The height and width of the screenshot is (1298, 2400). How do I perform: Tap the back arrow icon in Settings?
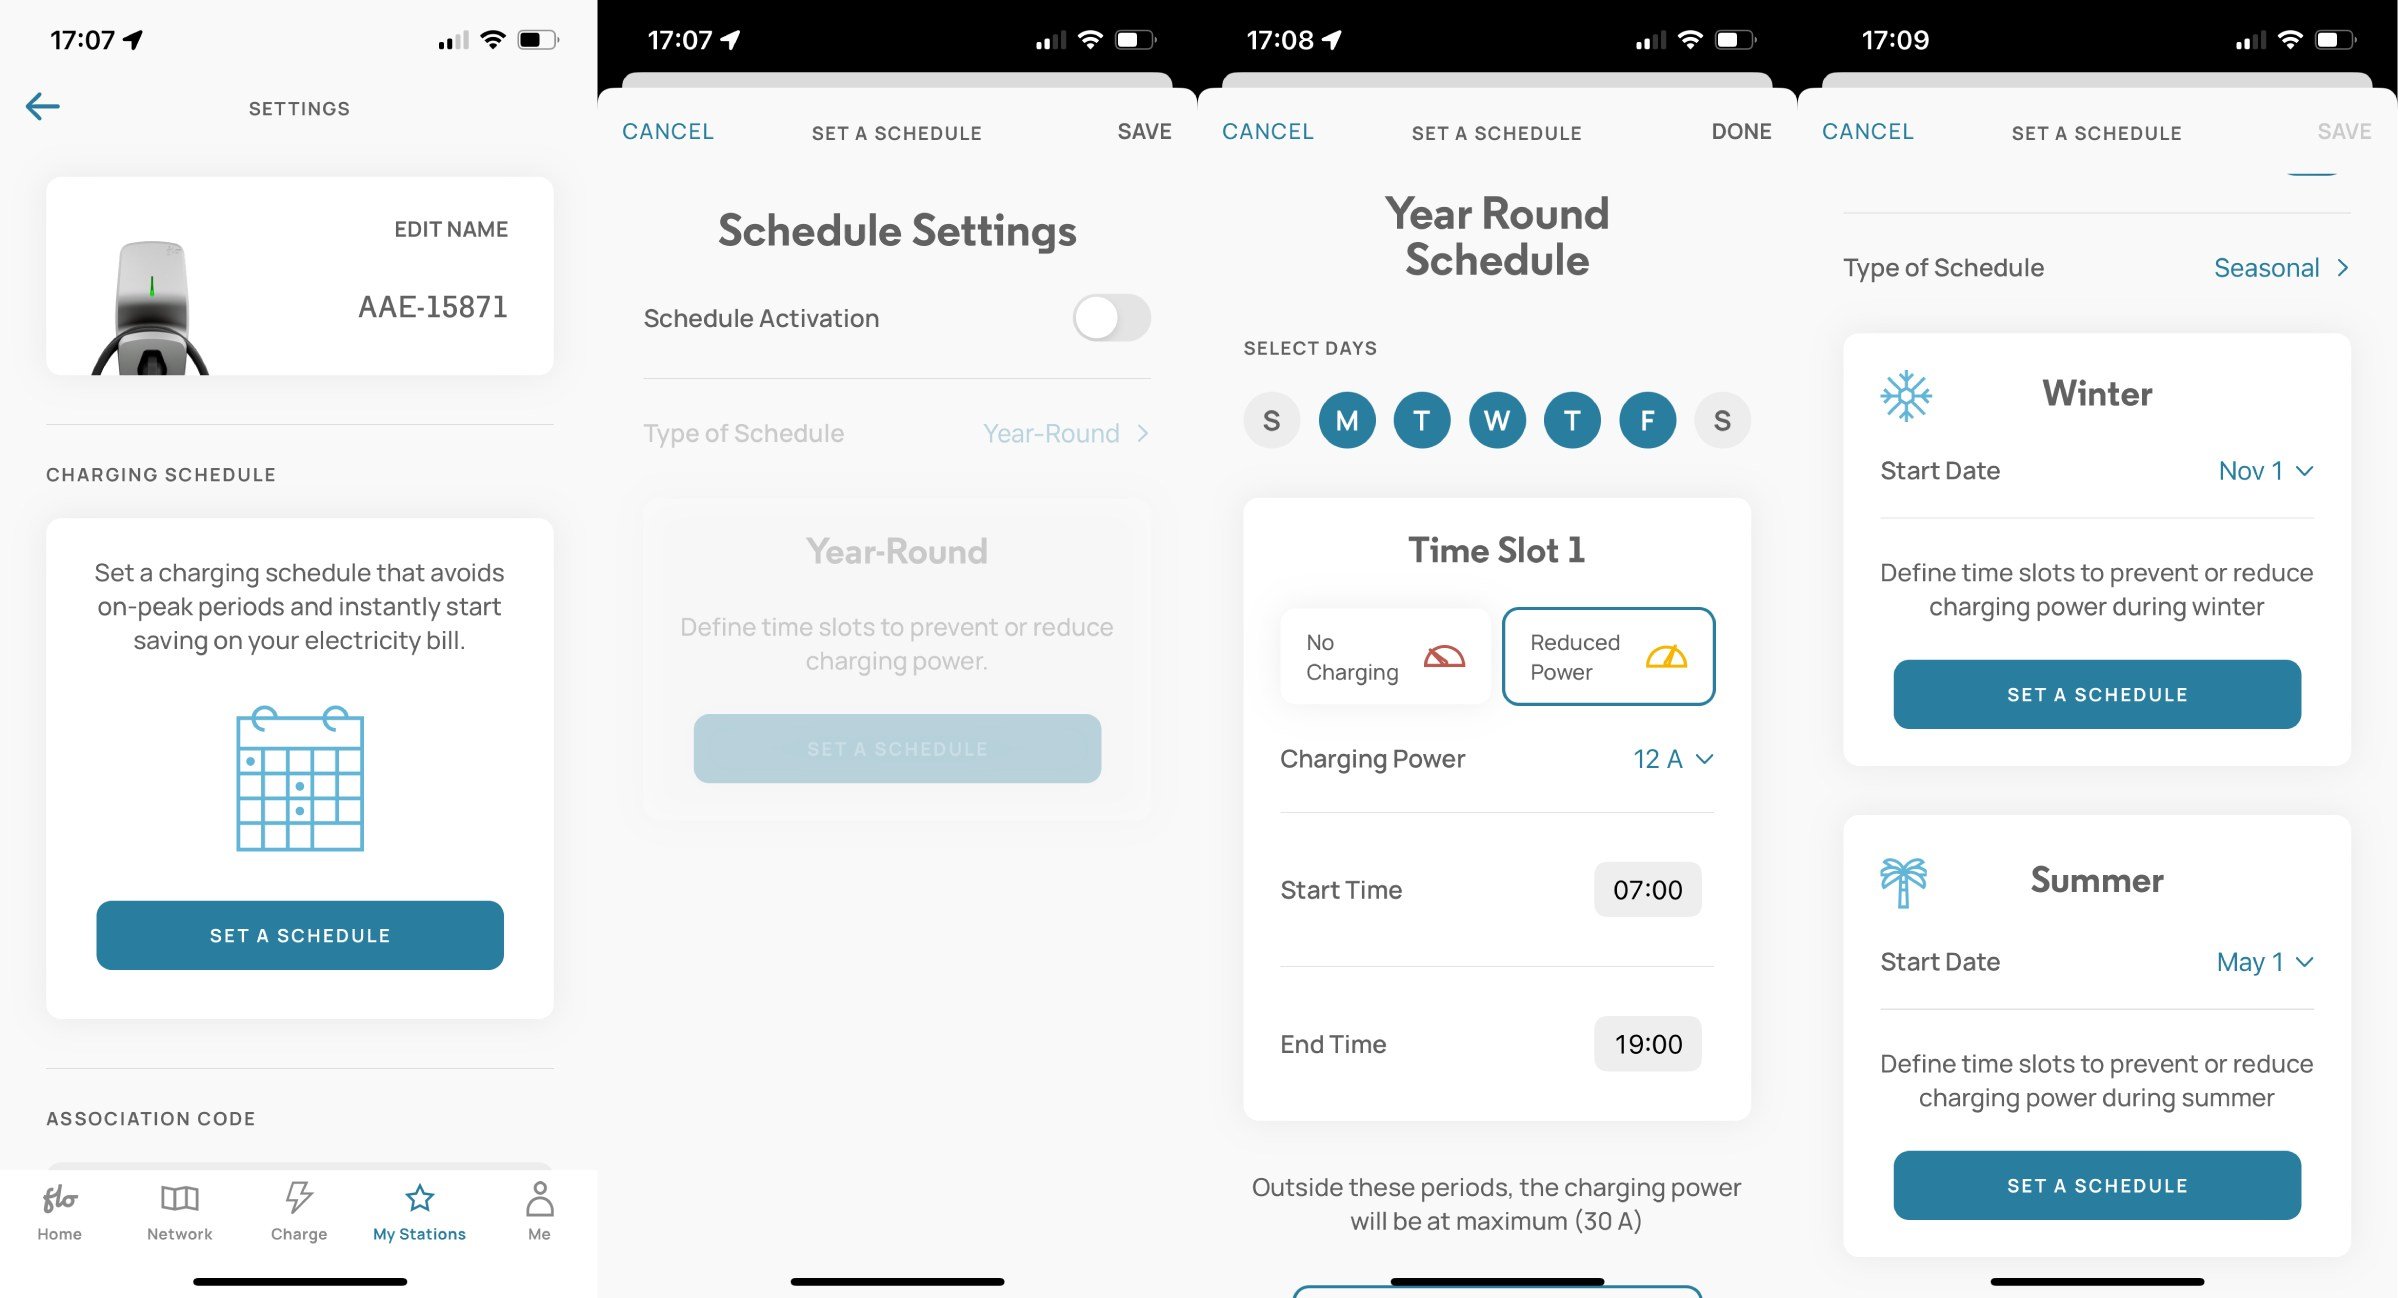tap(42, 106)
